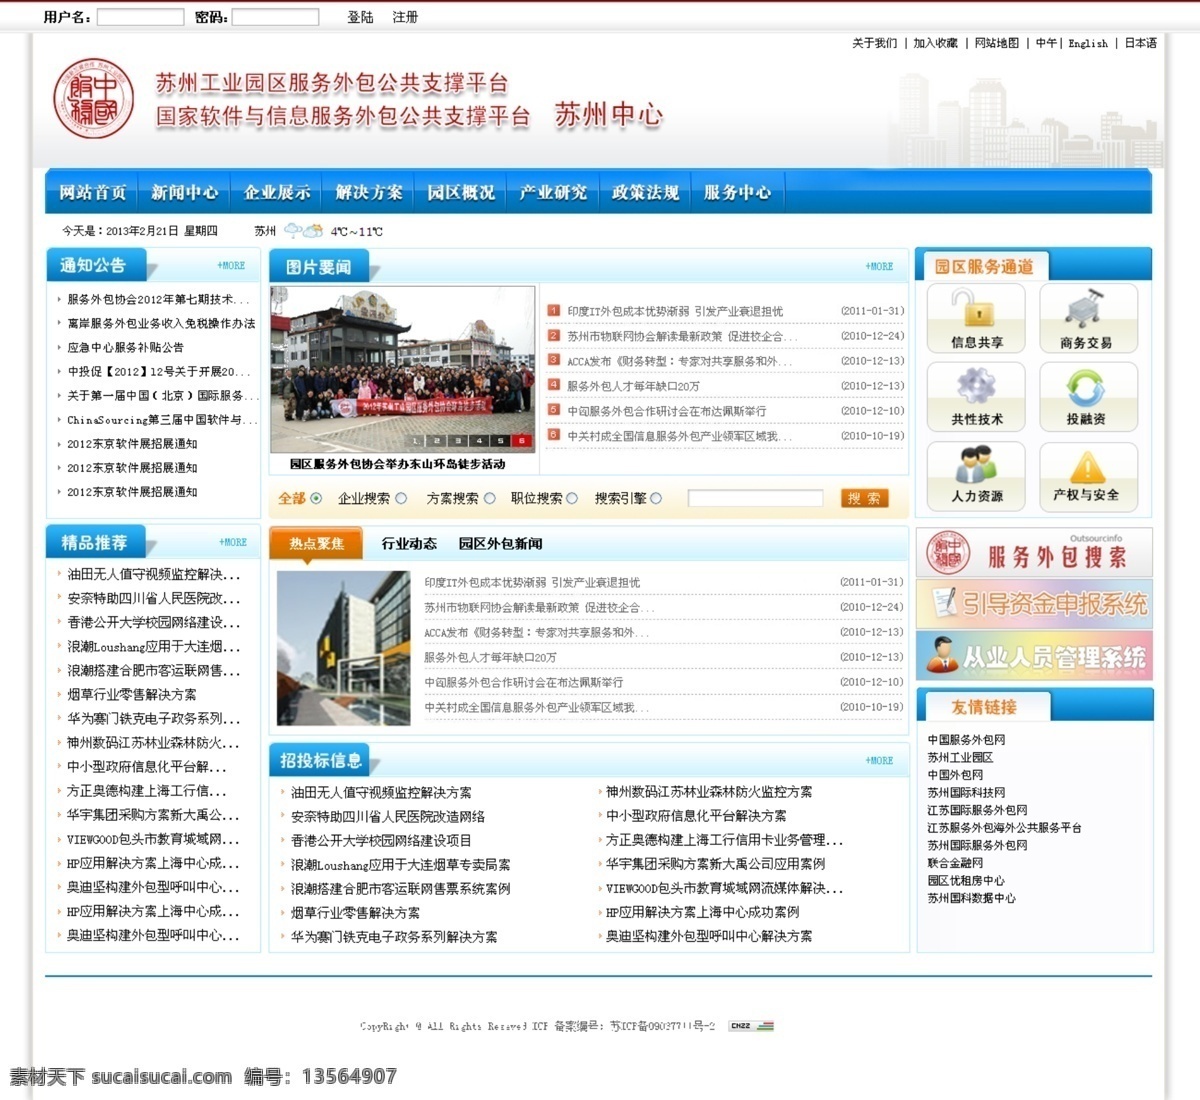The height and width of the screenshot is (1100, 1200).
Task: Go to 网站首页 in navigation bar
Action: [92, 192]
